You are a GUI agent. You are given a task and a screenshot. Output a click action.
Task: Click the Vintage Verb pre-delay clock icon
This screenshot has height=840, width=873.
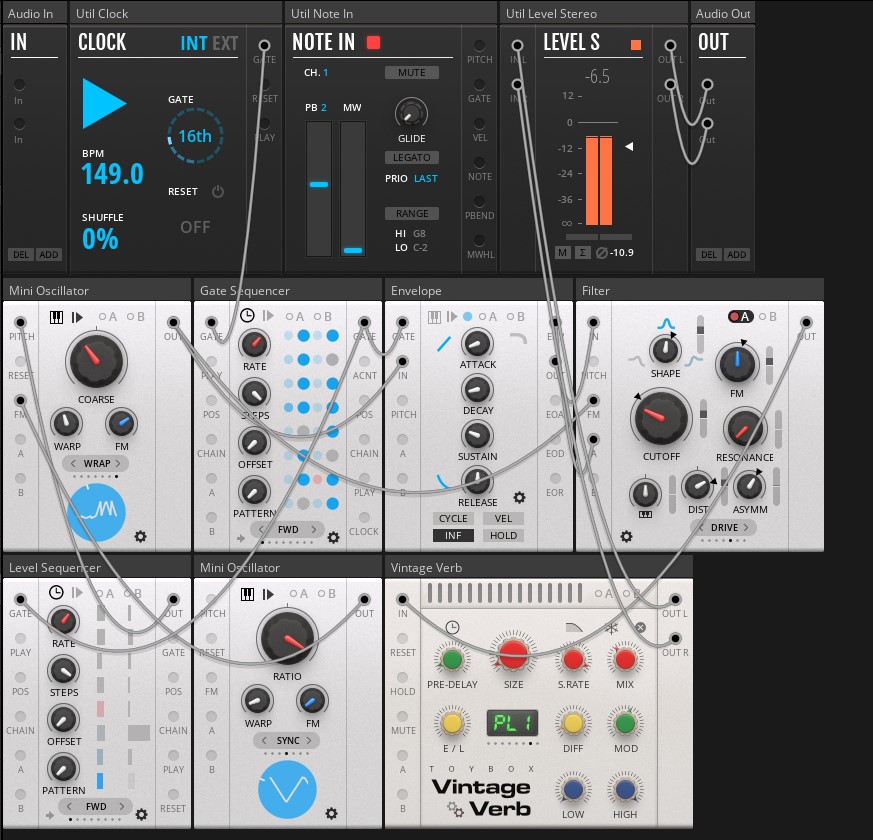pyautogui.click(x=452, y=628)
